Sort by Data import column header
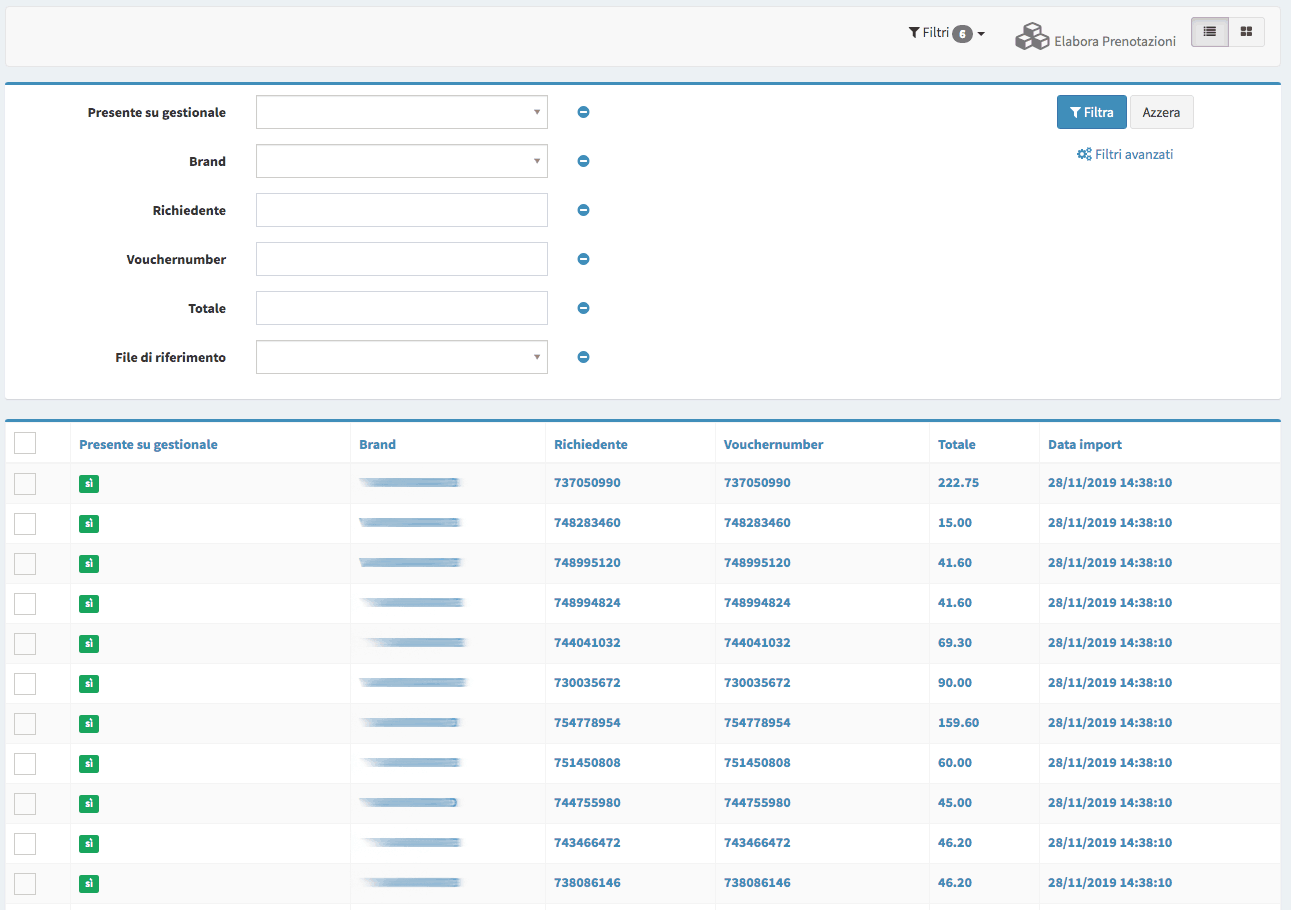 [x=1085, y=444]
